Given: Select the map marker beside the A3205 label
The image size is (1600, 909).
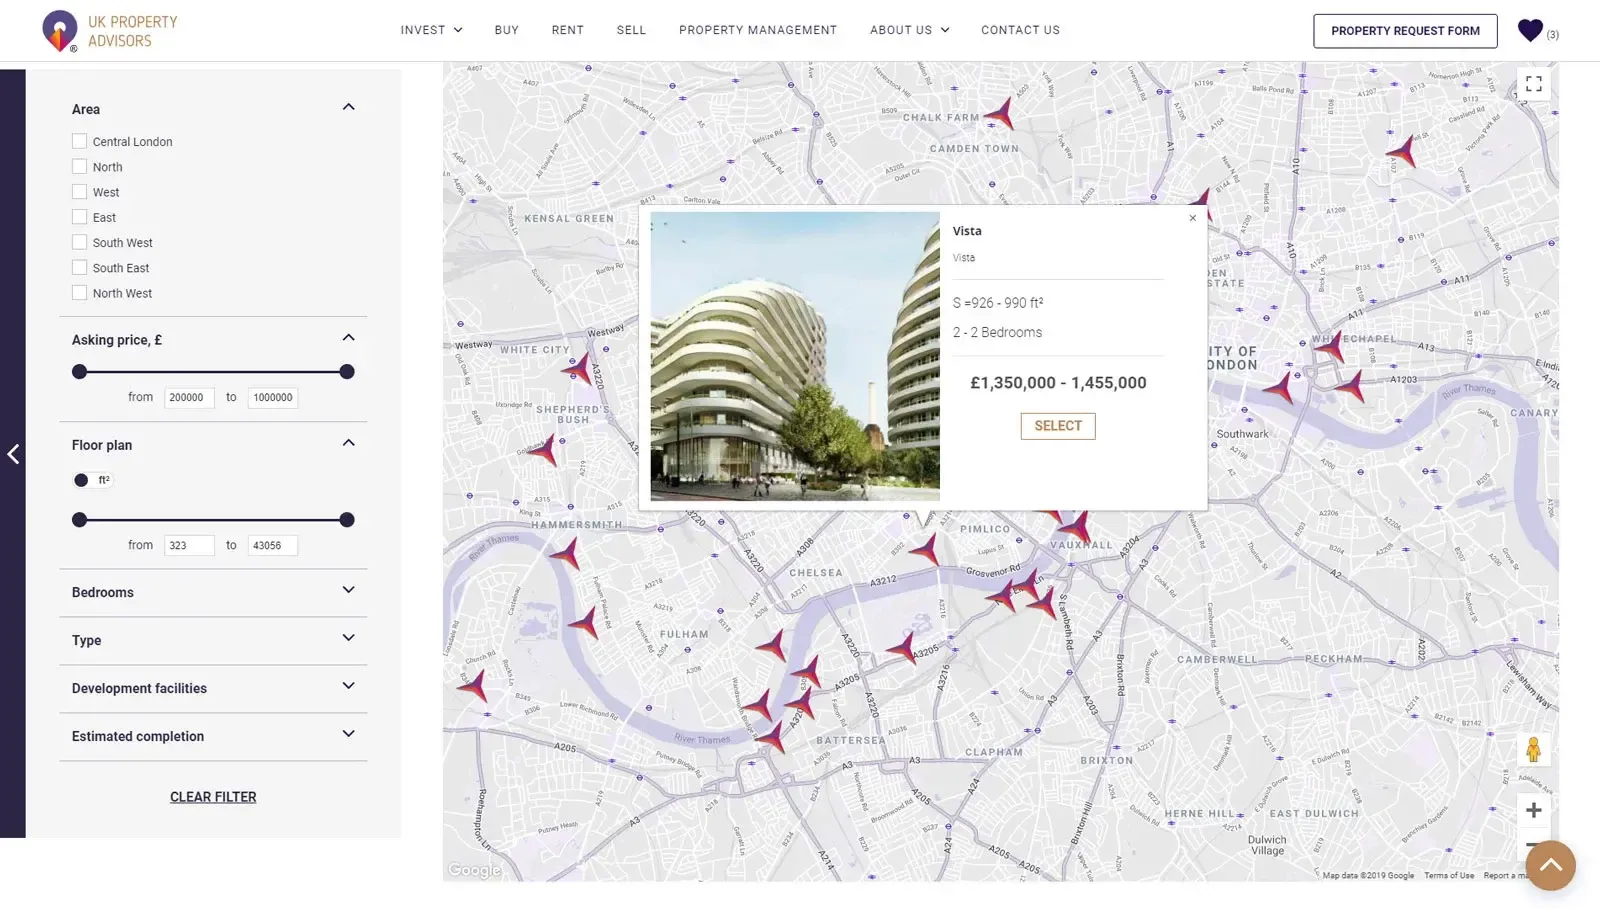Looking at the screenshot, I should tap(903, 648).
